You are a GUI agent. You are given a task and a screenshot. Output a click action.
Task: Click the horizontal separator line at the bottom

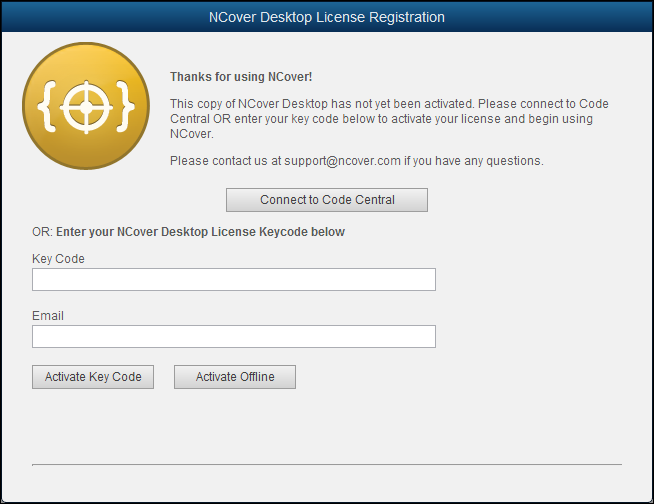point(327,465)
